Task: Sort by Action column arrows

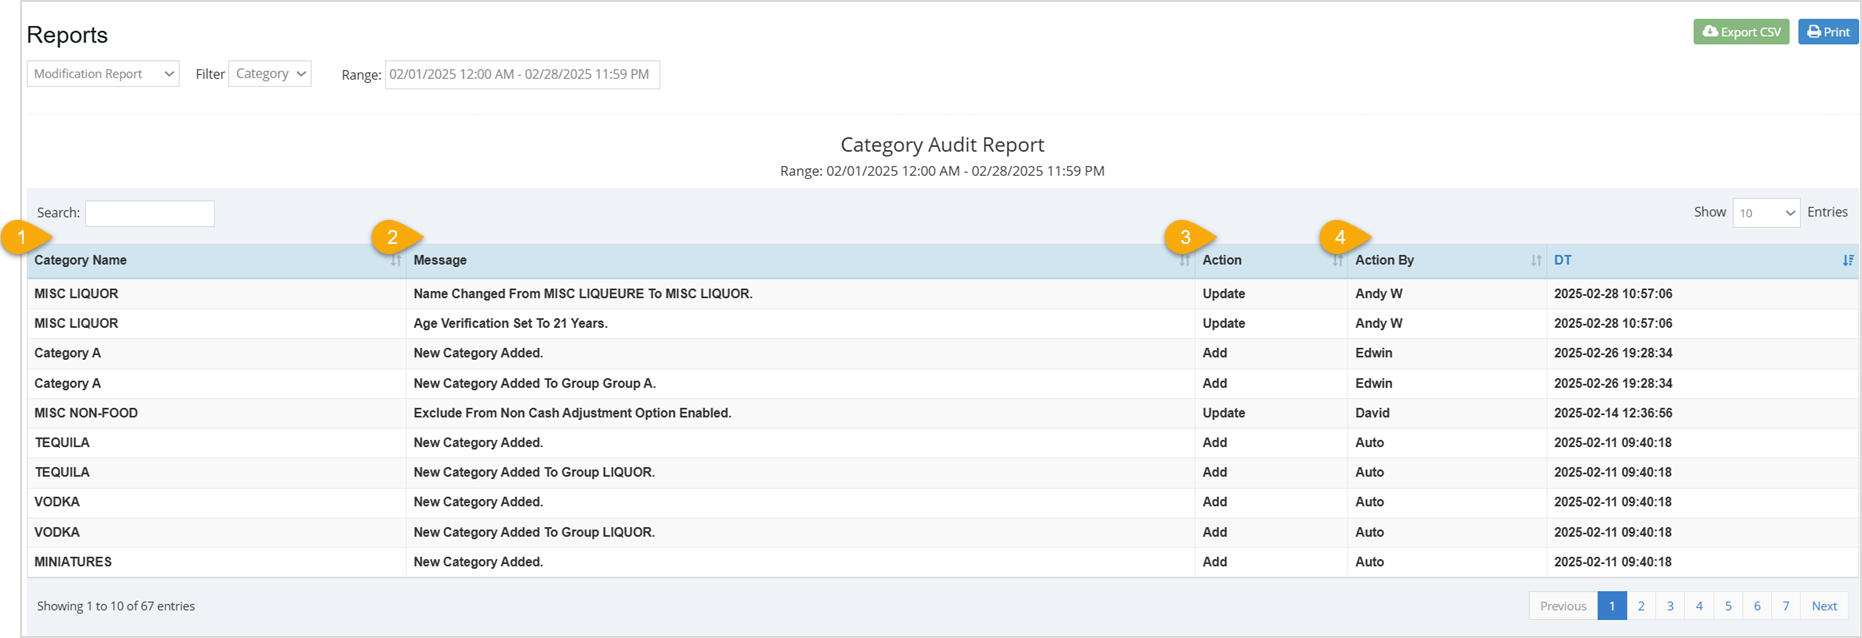Action: coord(1337,260)
